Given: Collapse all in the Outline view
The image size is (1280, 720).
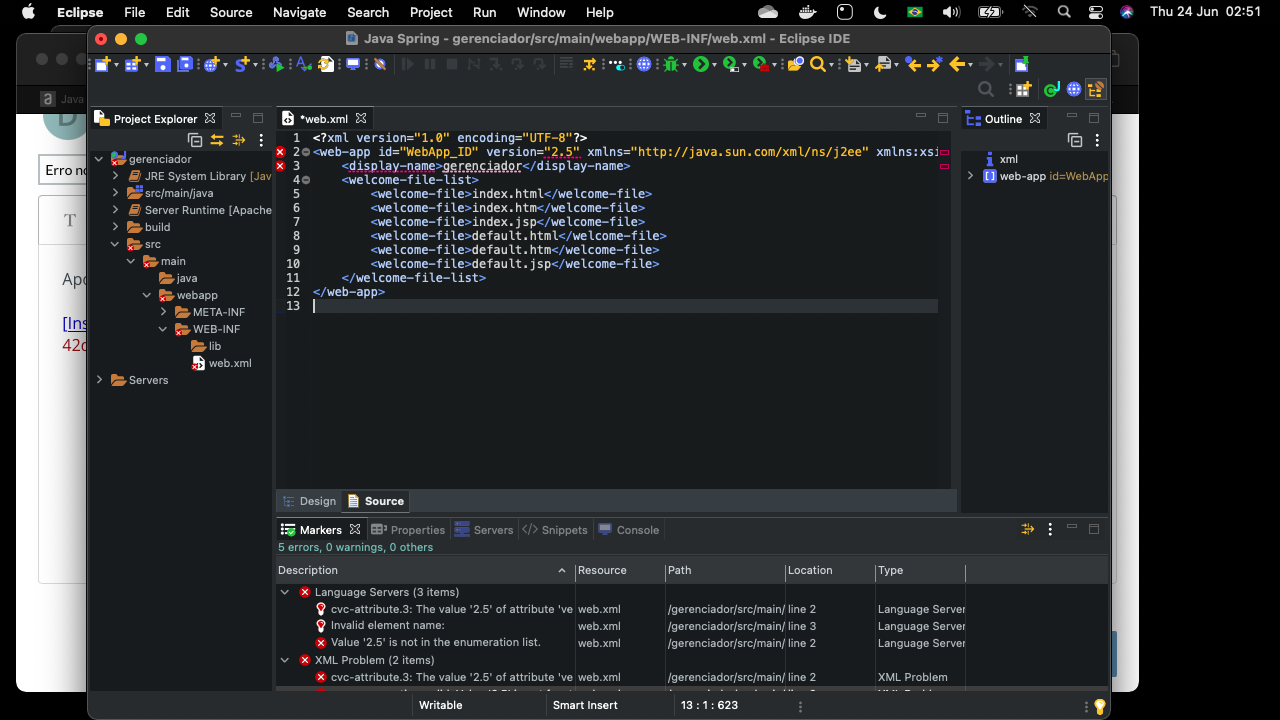Looking at the screenshot, I should [x=1075, y=140].
